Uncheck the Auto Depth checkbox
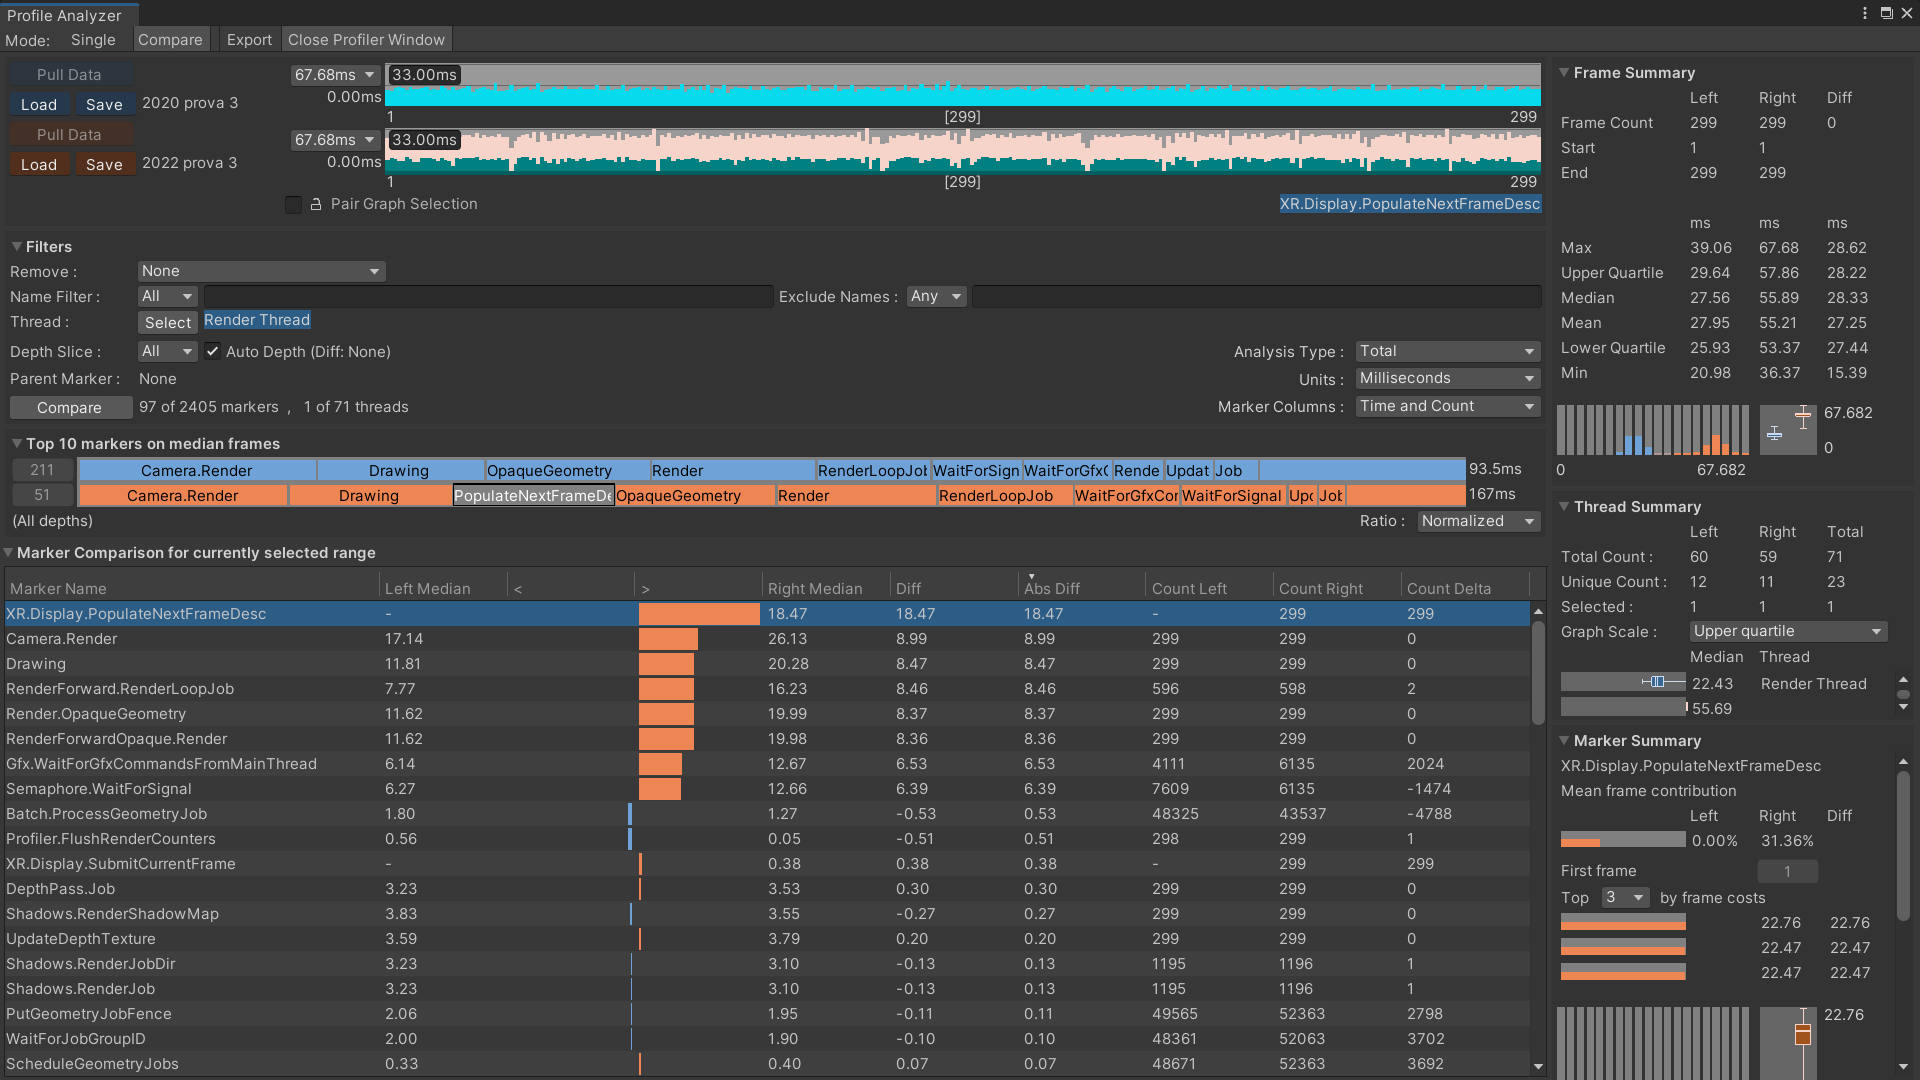The image size is (1920, 1080). (x=212, y=351)
